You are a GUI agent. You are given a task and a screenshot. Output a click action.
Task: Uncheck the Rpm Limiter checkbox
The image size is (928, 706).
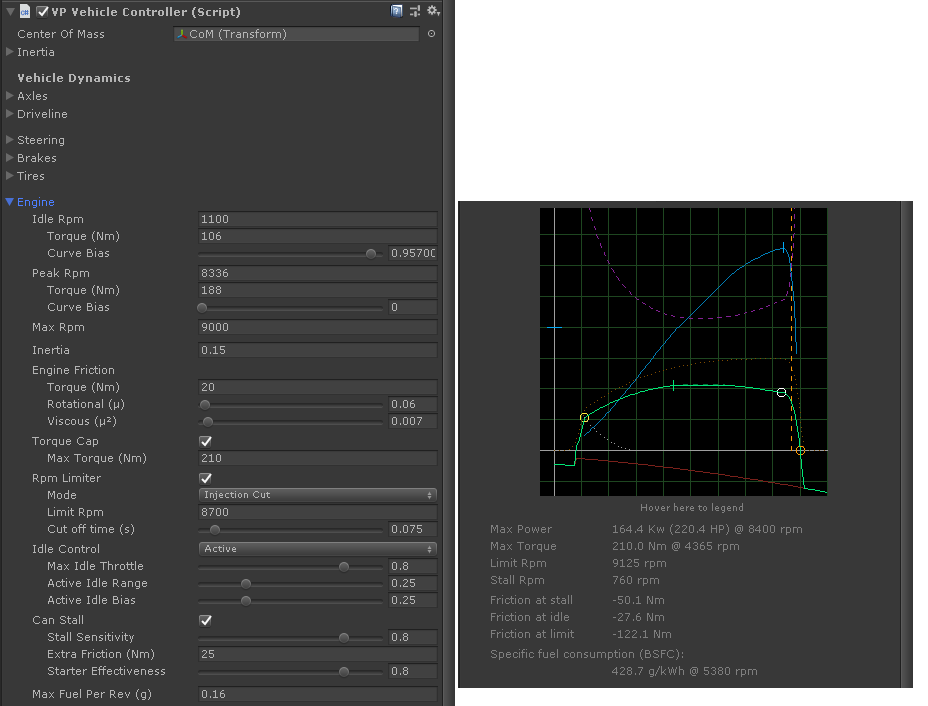click(206, 478)
